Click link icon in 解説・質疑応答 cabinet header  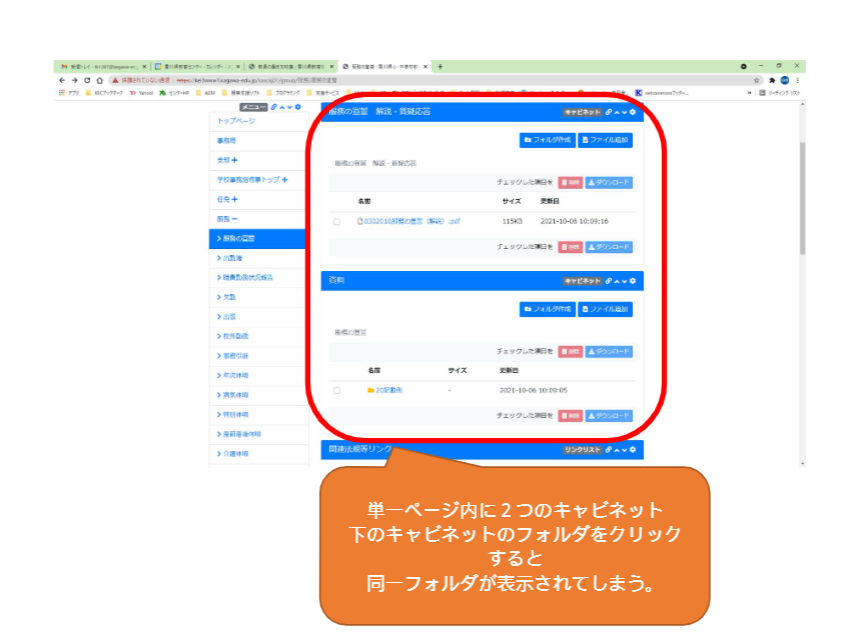pos(609,112)
